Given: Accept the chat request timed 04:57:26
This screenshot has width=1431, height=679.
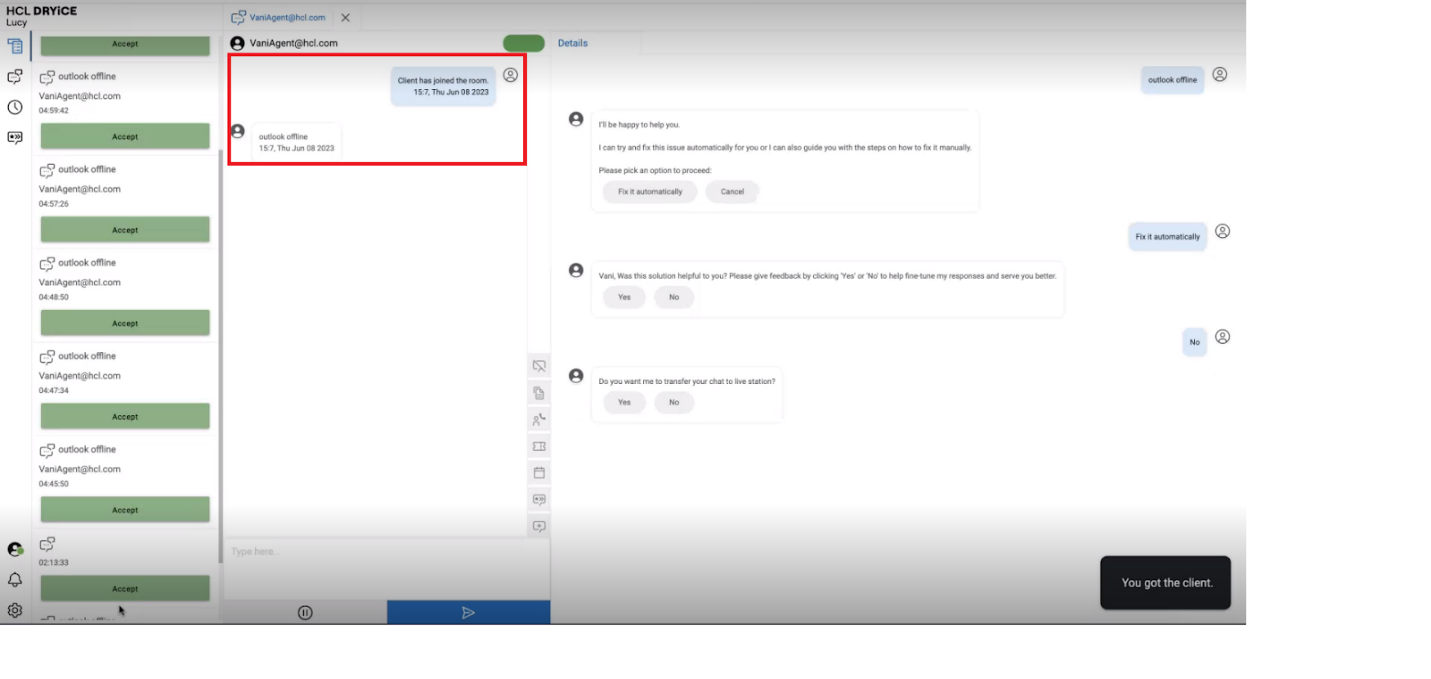Looking at the screenshot, I should [x=125, y=230].
